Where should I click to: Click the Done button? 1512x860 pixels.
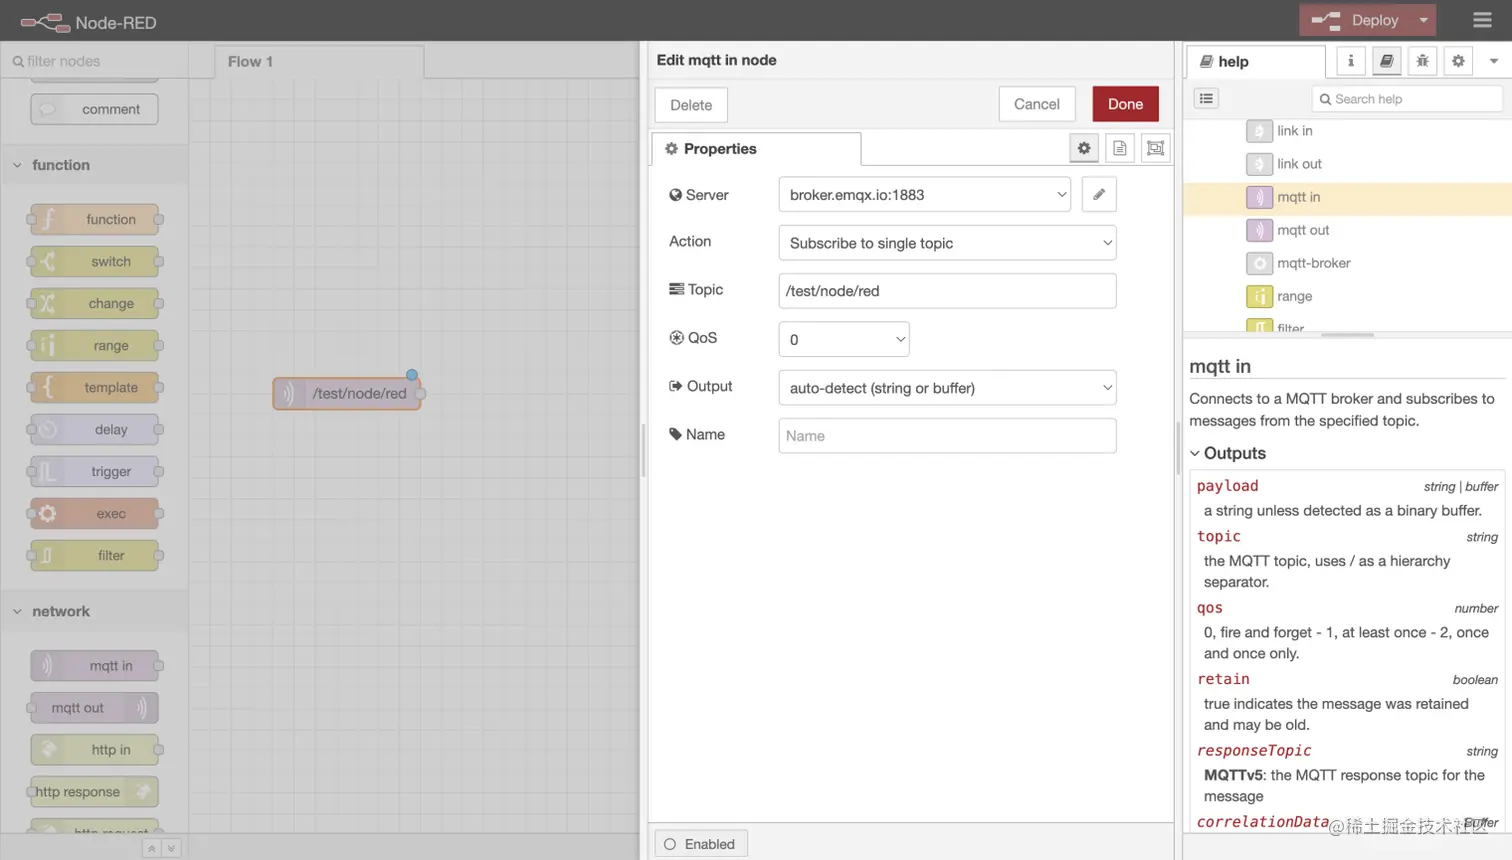coord(1124,103)
